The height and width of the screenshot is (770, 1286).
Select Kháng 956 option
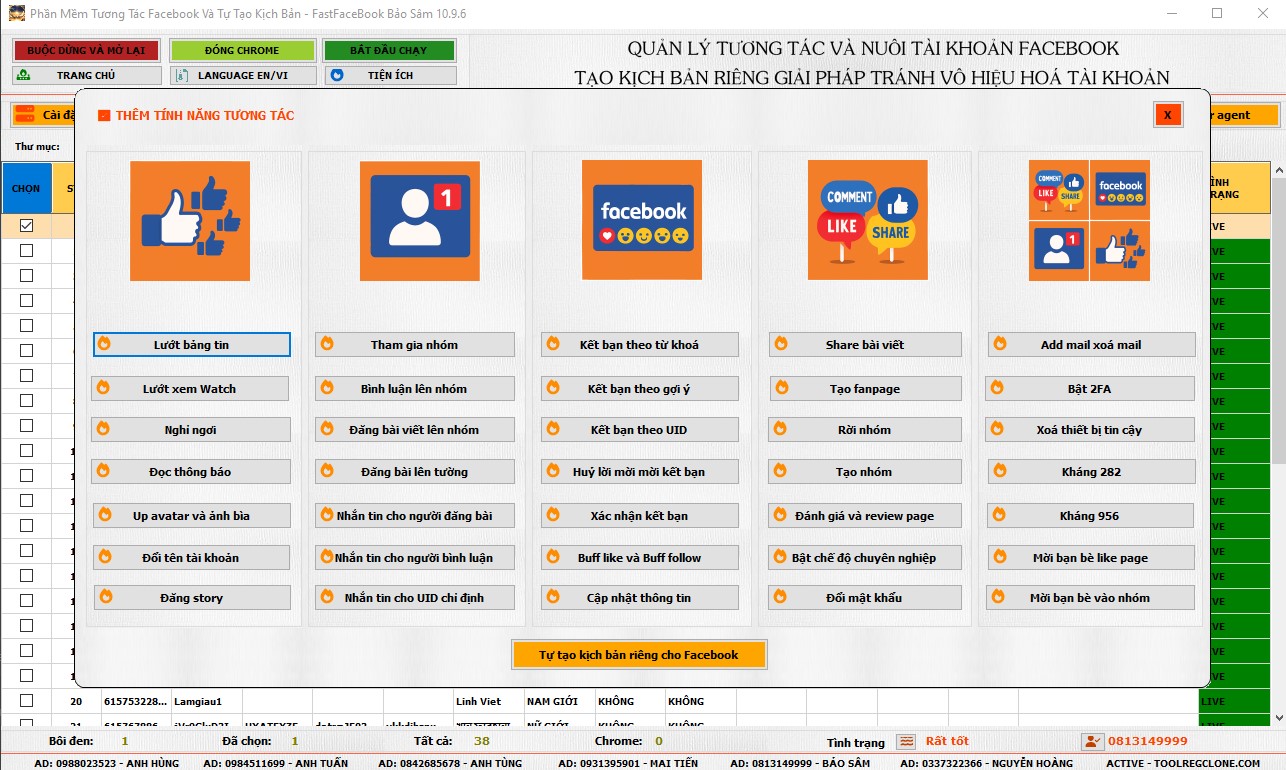coord(1091,516)
